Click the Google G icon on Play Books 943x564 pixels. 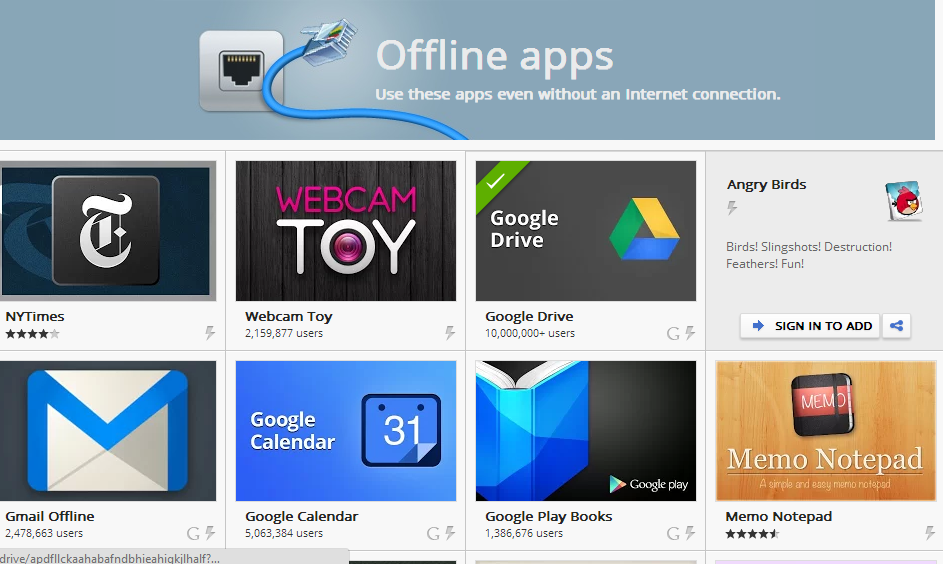click(673, 533)
